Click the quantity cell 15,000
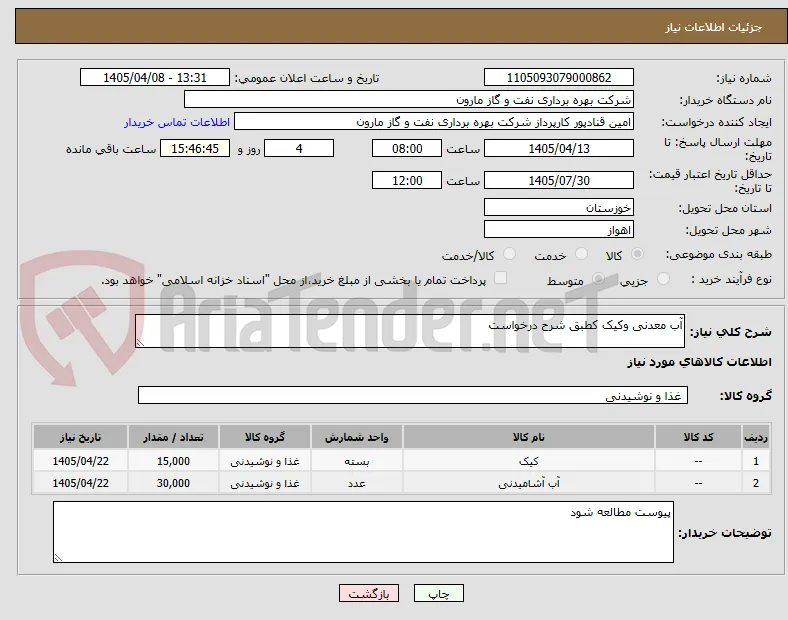This screenshot has height=620, width=788. pyautogui.click(x=173, y=461)
